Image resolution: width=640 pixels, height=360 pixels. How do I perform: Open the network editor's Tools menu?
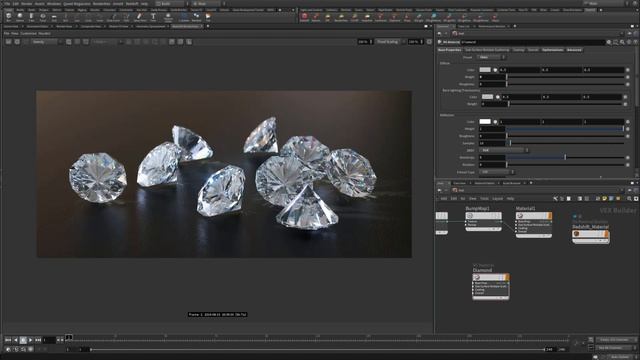click(x=484, y=199)
